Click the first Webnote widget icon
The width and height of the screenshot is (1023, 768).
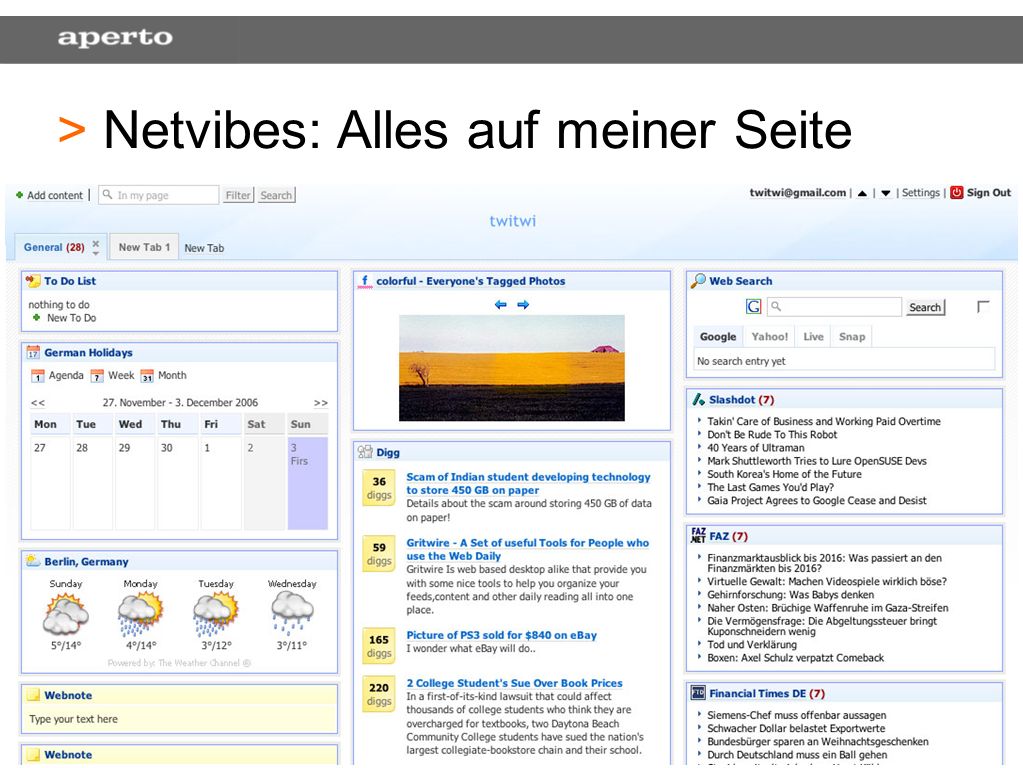click(33, 696)
